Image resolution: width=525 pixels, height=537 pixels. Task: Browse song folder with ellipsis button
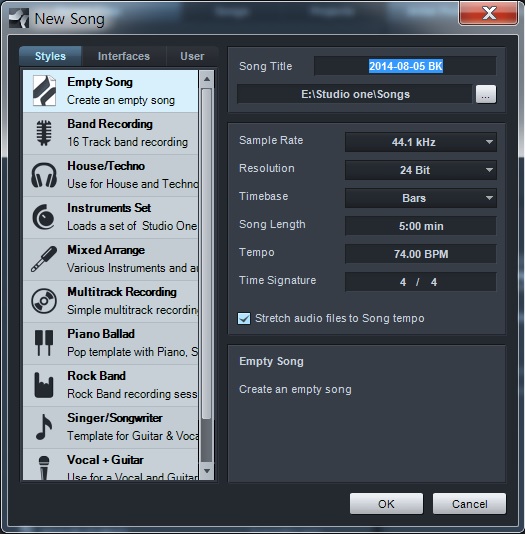[x=486, y=95]
